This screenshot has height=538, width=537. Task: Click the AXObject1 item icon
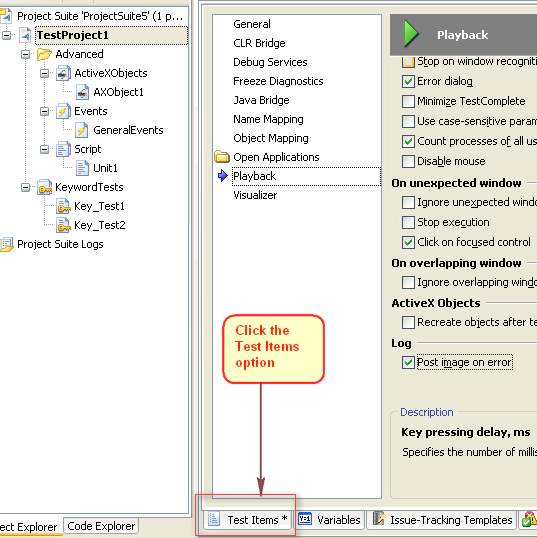click(x=82, y=92)
